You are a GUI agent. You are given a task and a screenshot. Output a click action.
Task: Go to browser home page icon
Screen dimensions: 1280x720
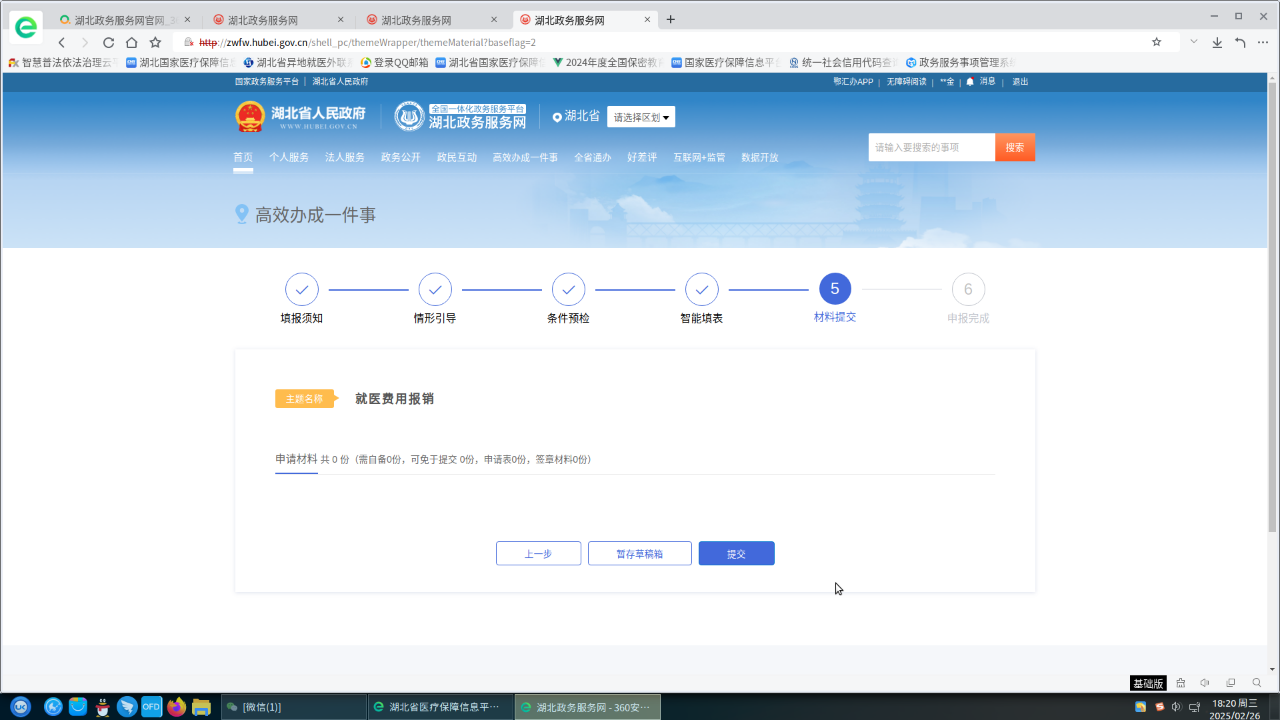click(131, 42)
